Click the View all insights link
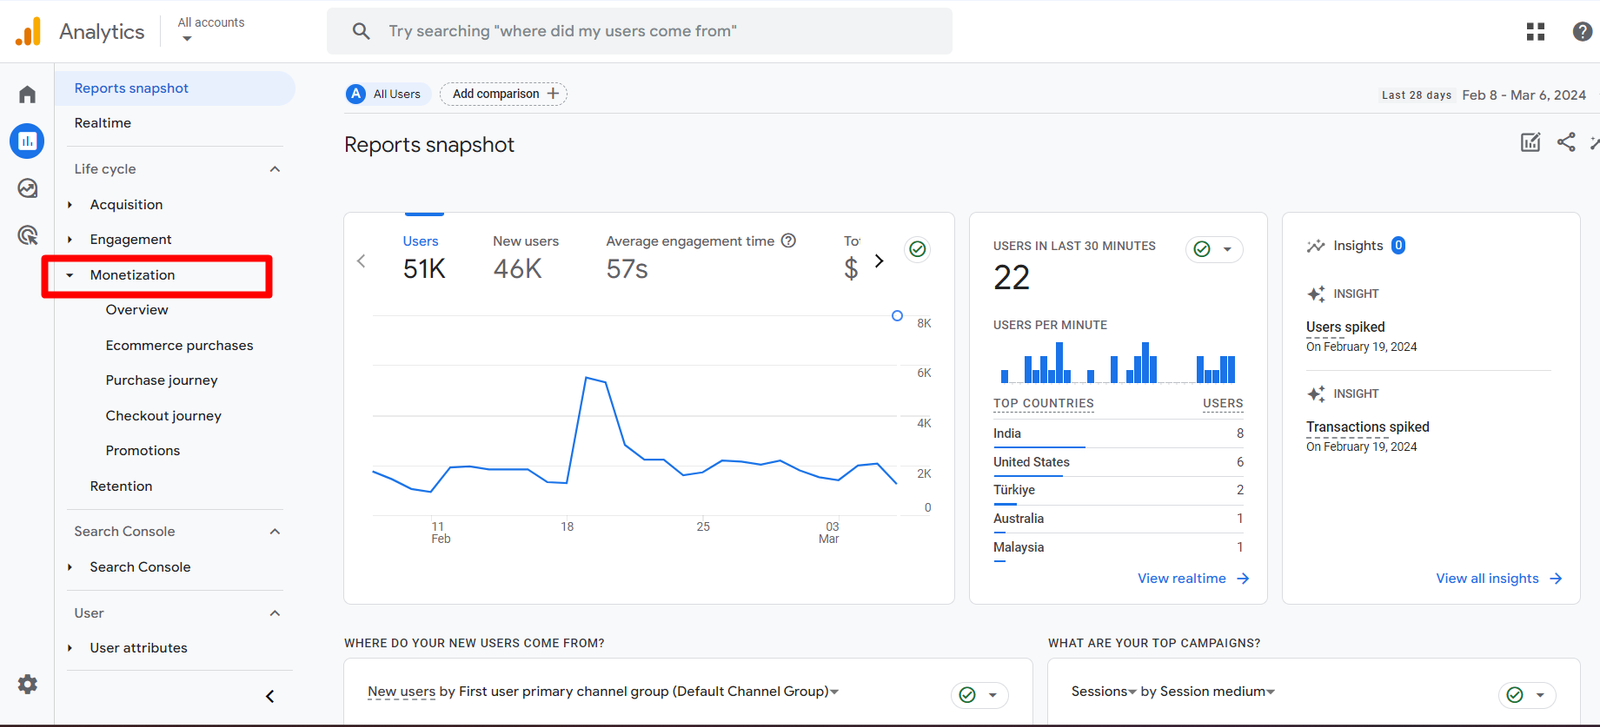 tap(1499, 578)
